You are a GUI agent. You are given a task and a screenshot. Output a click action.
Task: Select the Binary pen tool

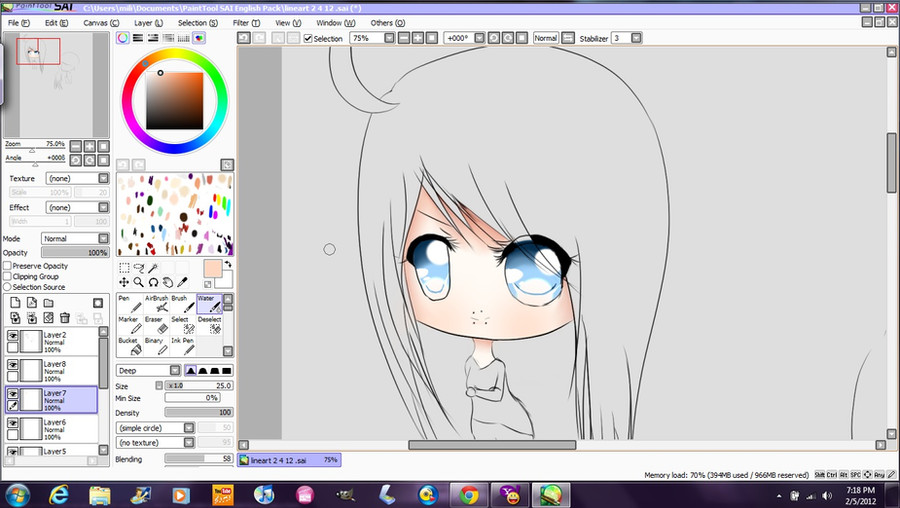(156, 346)
